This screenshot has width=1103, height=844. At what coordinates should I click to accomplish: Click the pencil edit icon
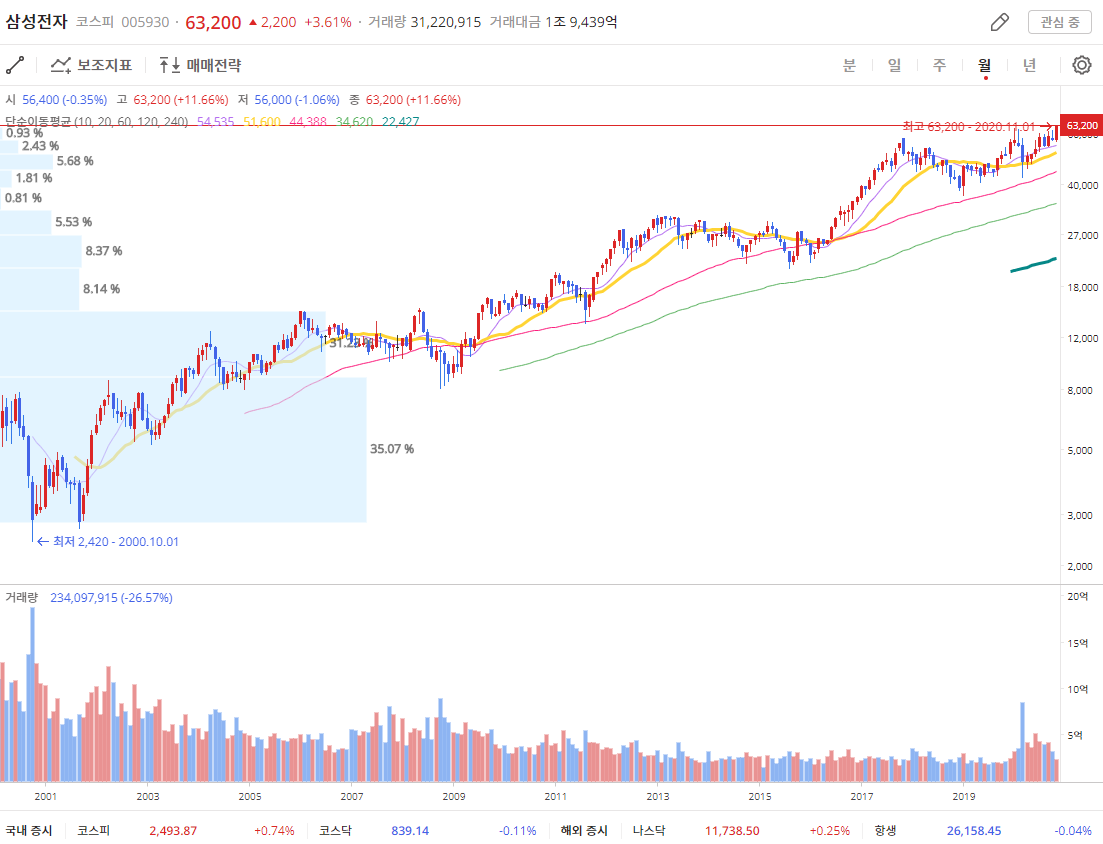(x=1000, y=23)
